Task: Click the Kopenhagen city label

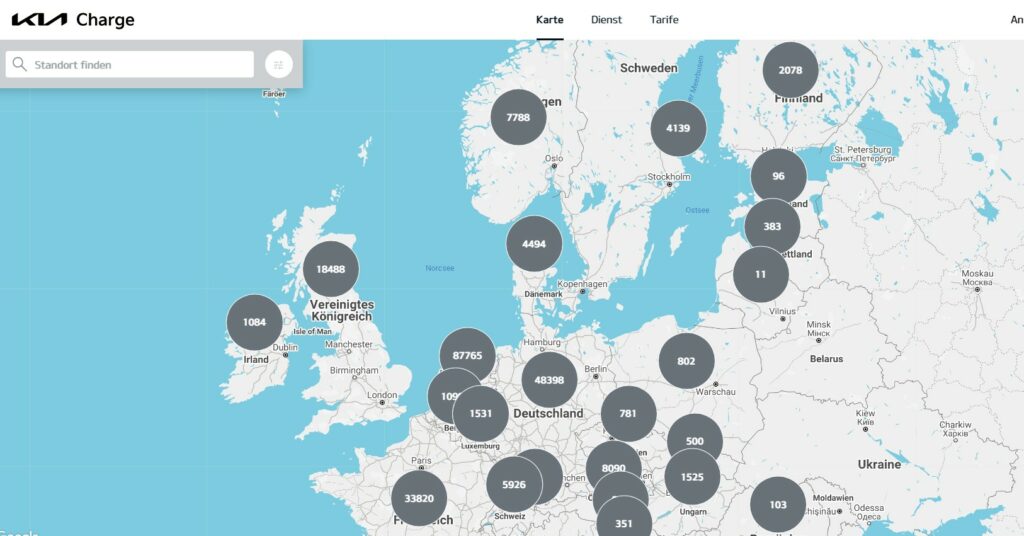Action: [x=582, y=284]
